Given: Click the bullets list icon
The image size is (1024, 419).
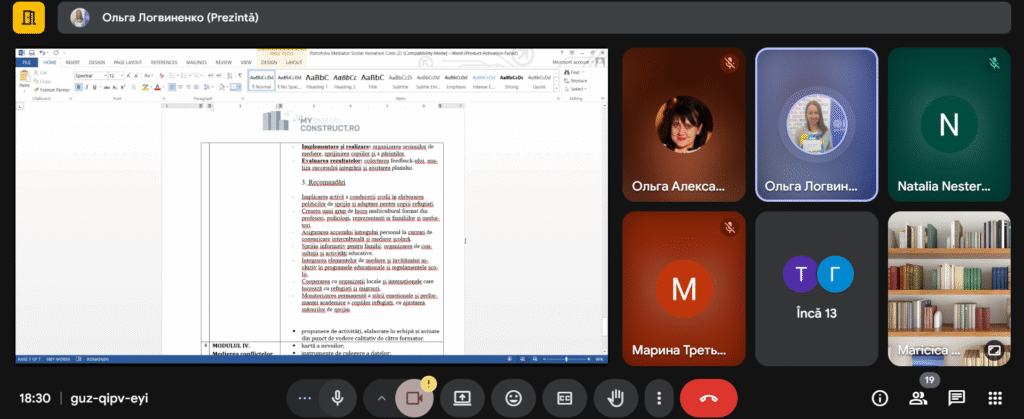Looking at the screenshot, I should point(172,76).
